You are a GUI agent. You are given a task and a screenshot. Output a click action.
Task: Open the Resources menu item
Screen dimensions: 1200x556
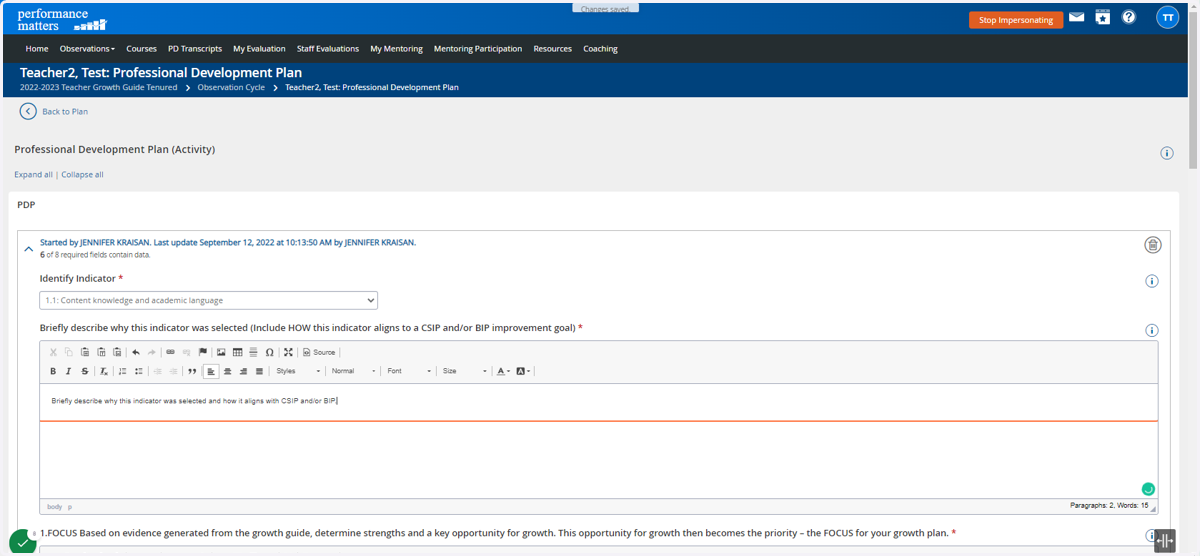[553, 48]
